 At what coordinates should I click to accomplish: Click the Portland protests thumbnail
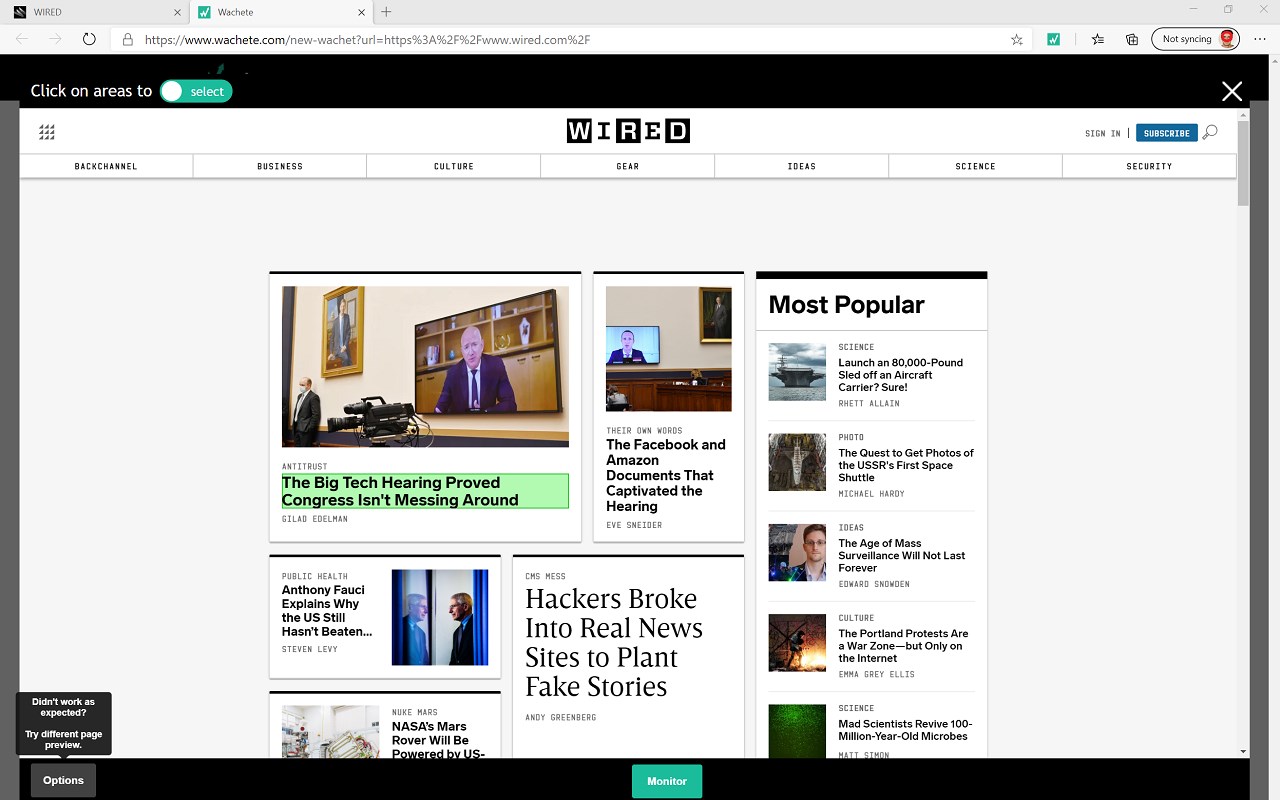pos(797,643)
